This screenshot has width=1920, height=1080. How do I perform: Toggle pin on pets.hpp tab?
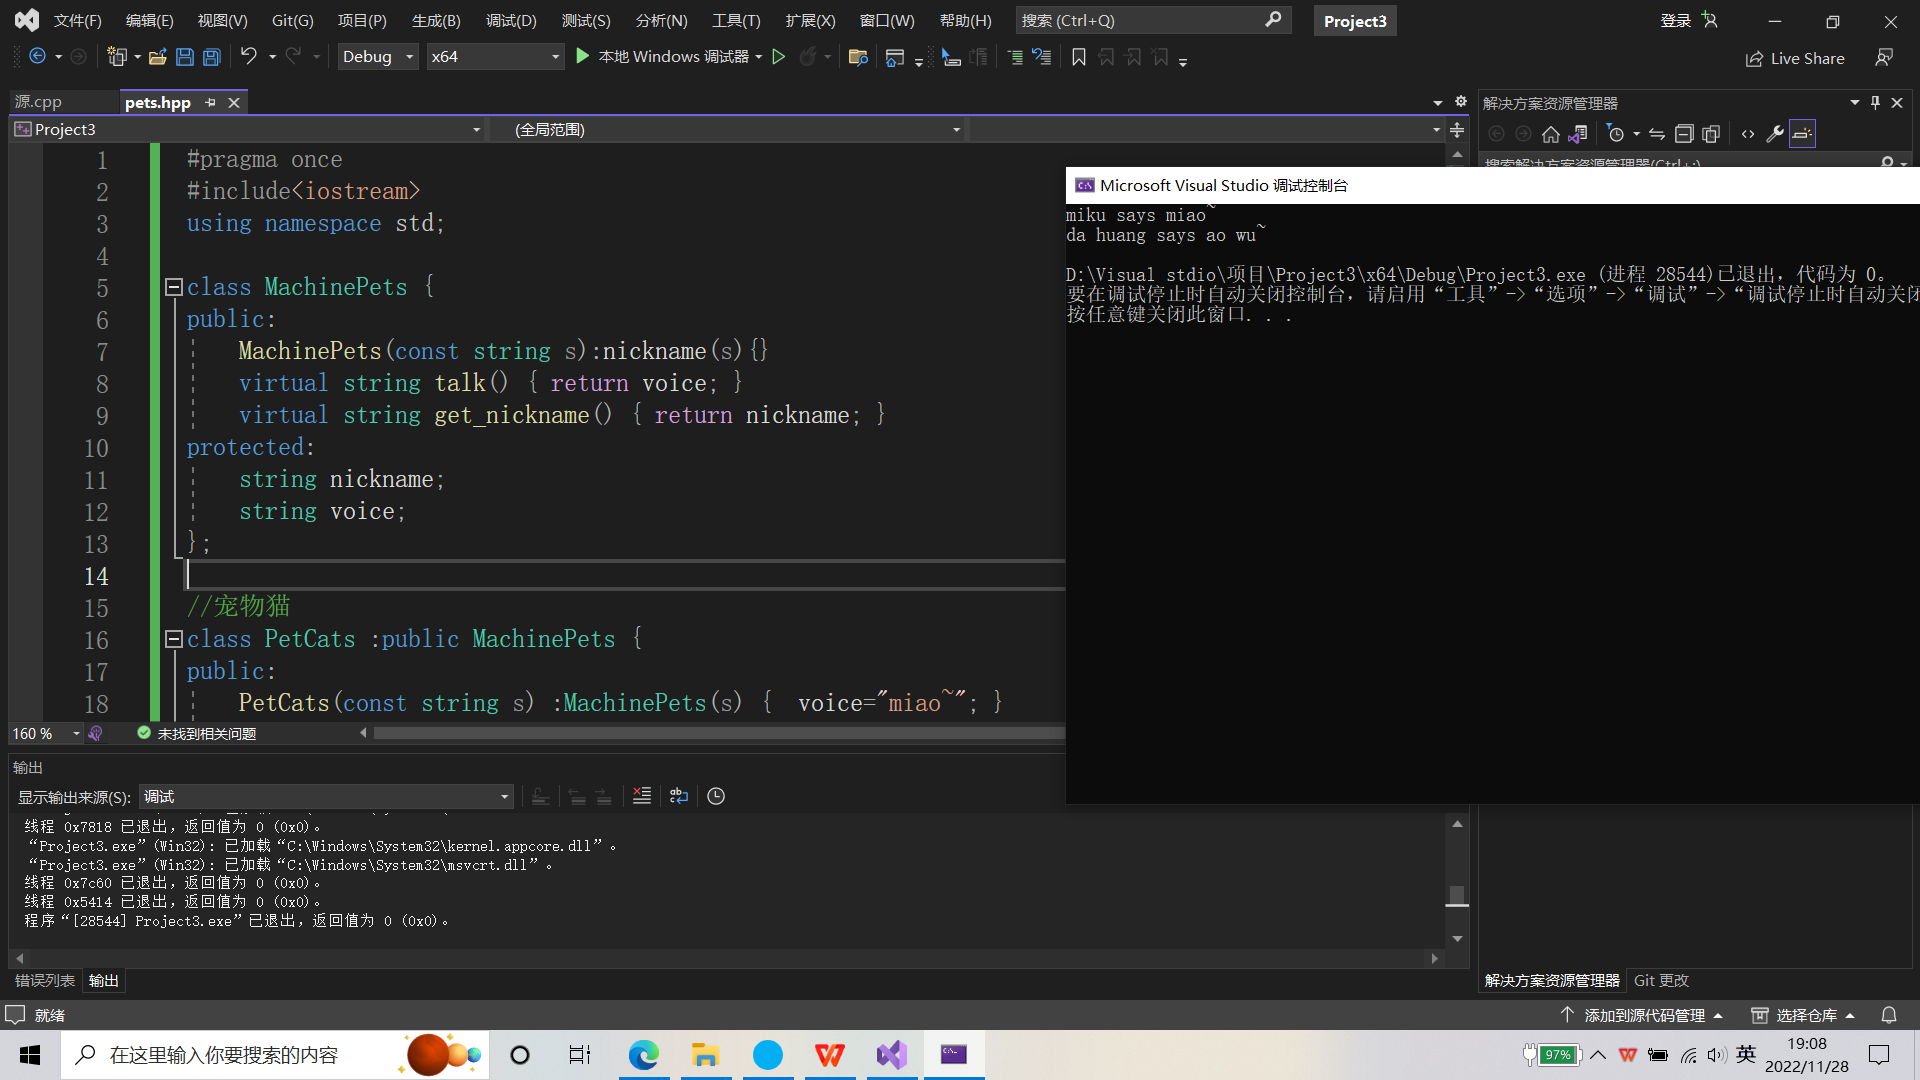(x=210, y=102)
